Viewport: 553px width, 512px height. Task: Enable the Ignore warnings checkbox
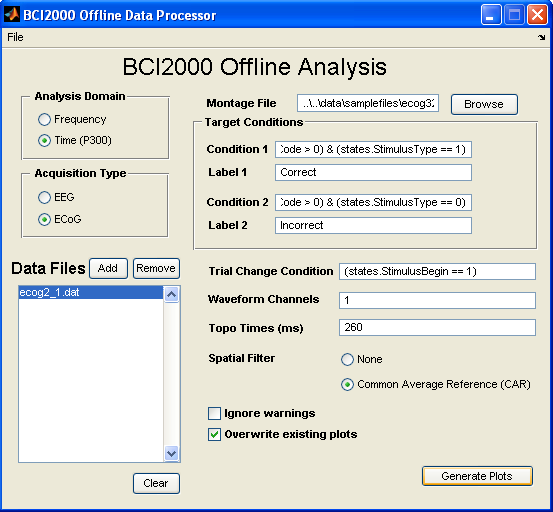pyautogui.click(x=214, y=413)
